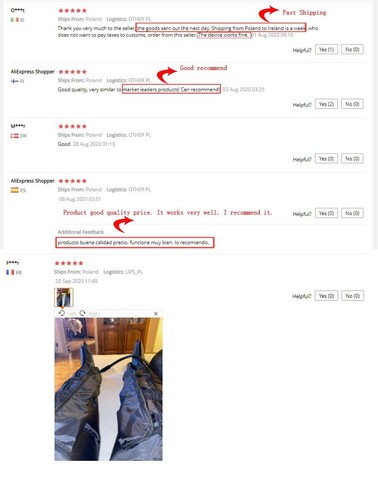Vote Yes (0) on the Denmark review
This screenshot has height=500, width=378.
pyautogui.click(x=326, y=159)
